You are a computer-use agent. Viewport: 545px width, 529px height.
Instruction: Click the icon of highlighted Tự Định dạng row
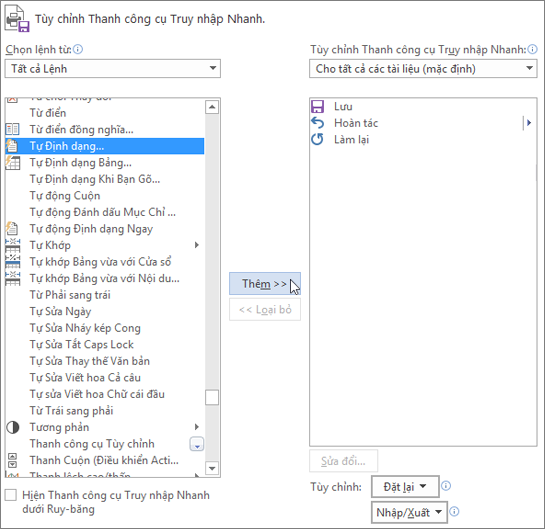[12, 146]
